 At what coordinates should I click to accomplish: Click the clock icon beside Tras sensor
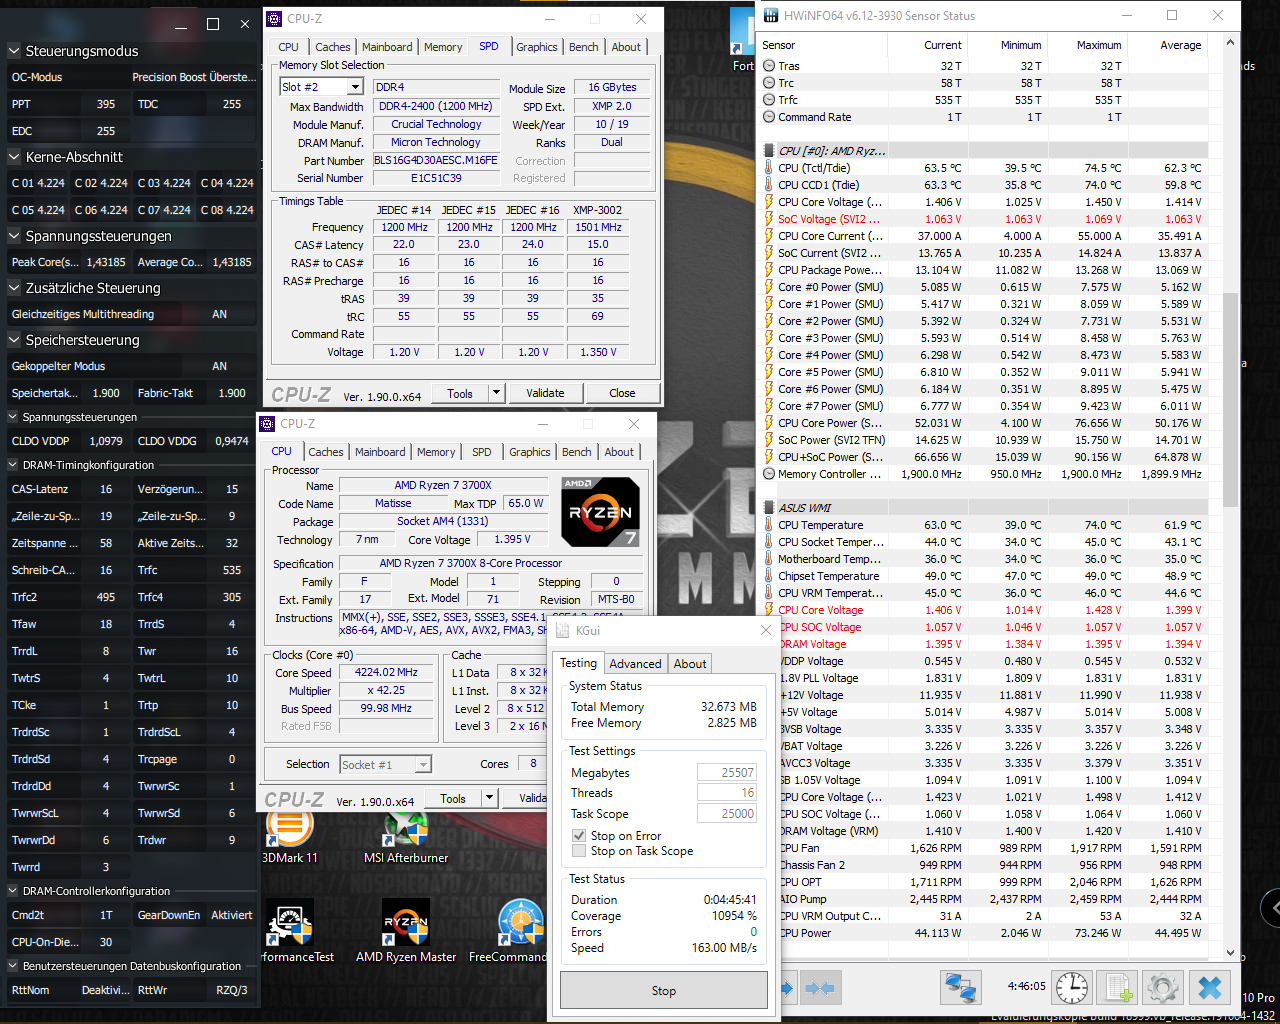[769, 66]
